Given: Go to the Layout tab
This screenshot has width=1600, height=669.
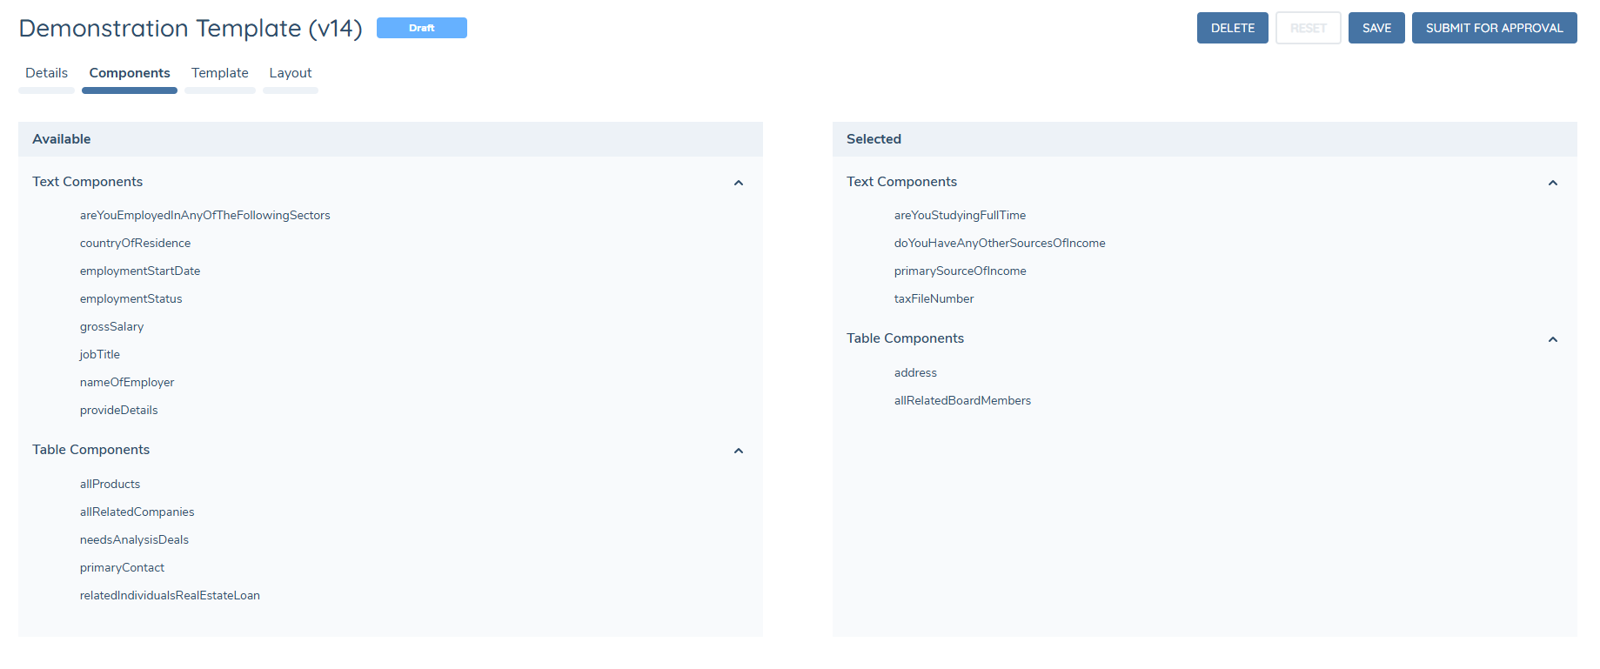Looking at the screenshot, I should point(290,73).
